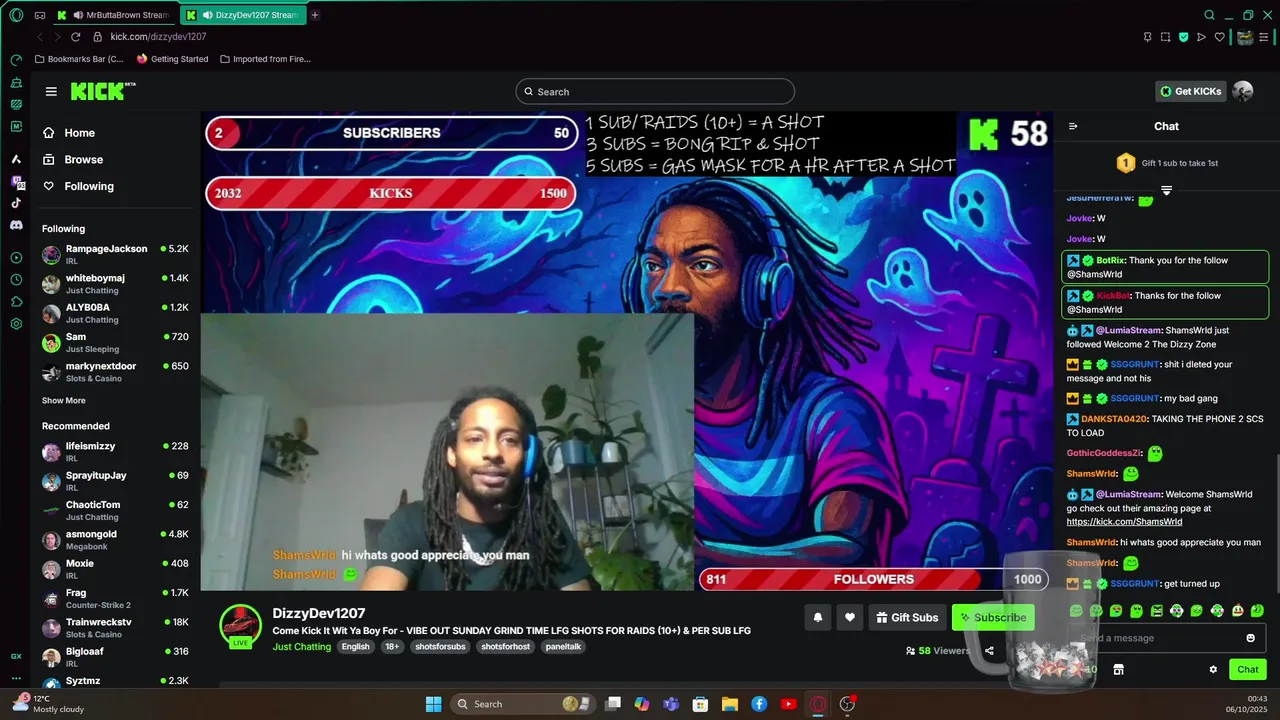Open asmongold channel in Recommended
This screenshot has height=720, width=1280.
115,540
